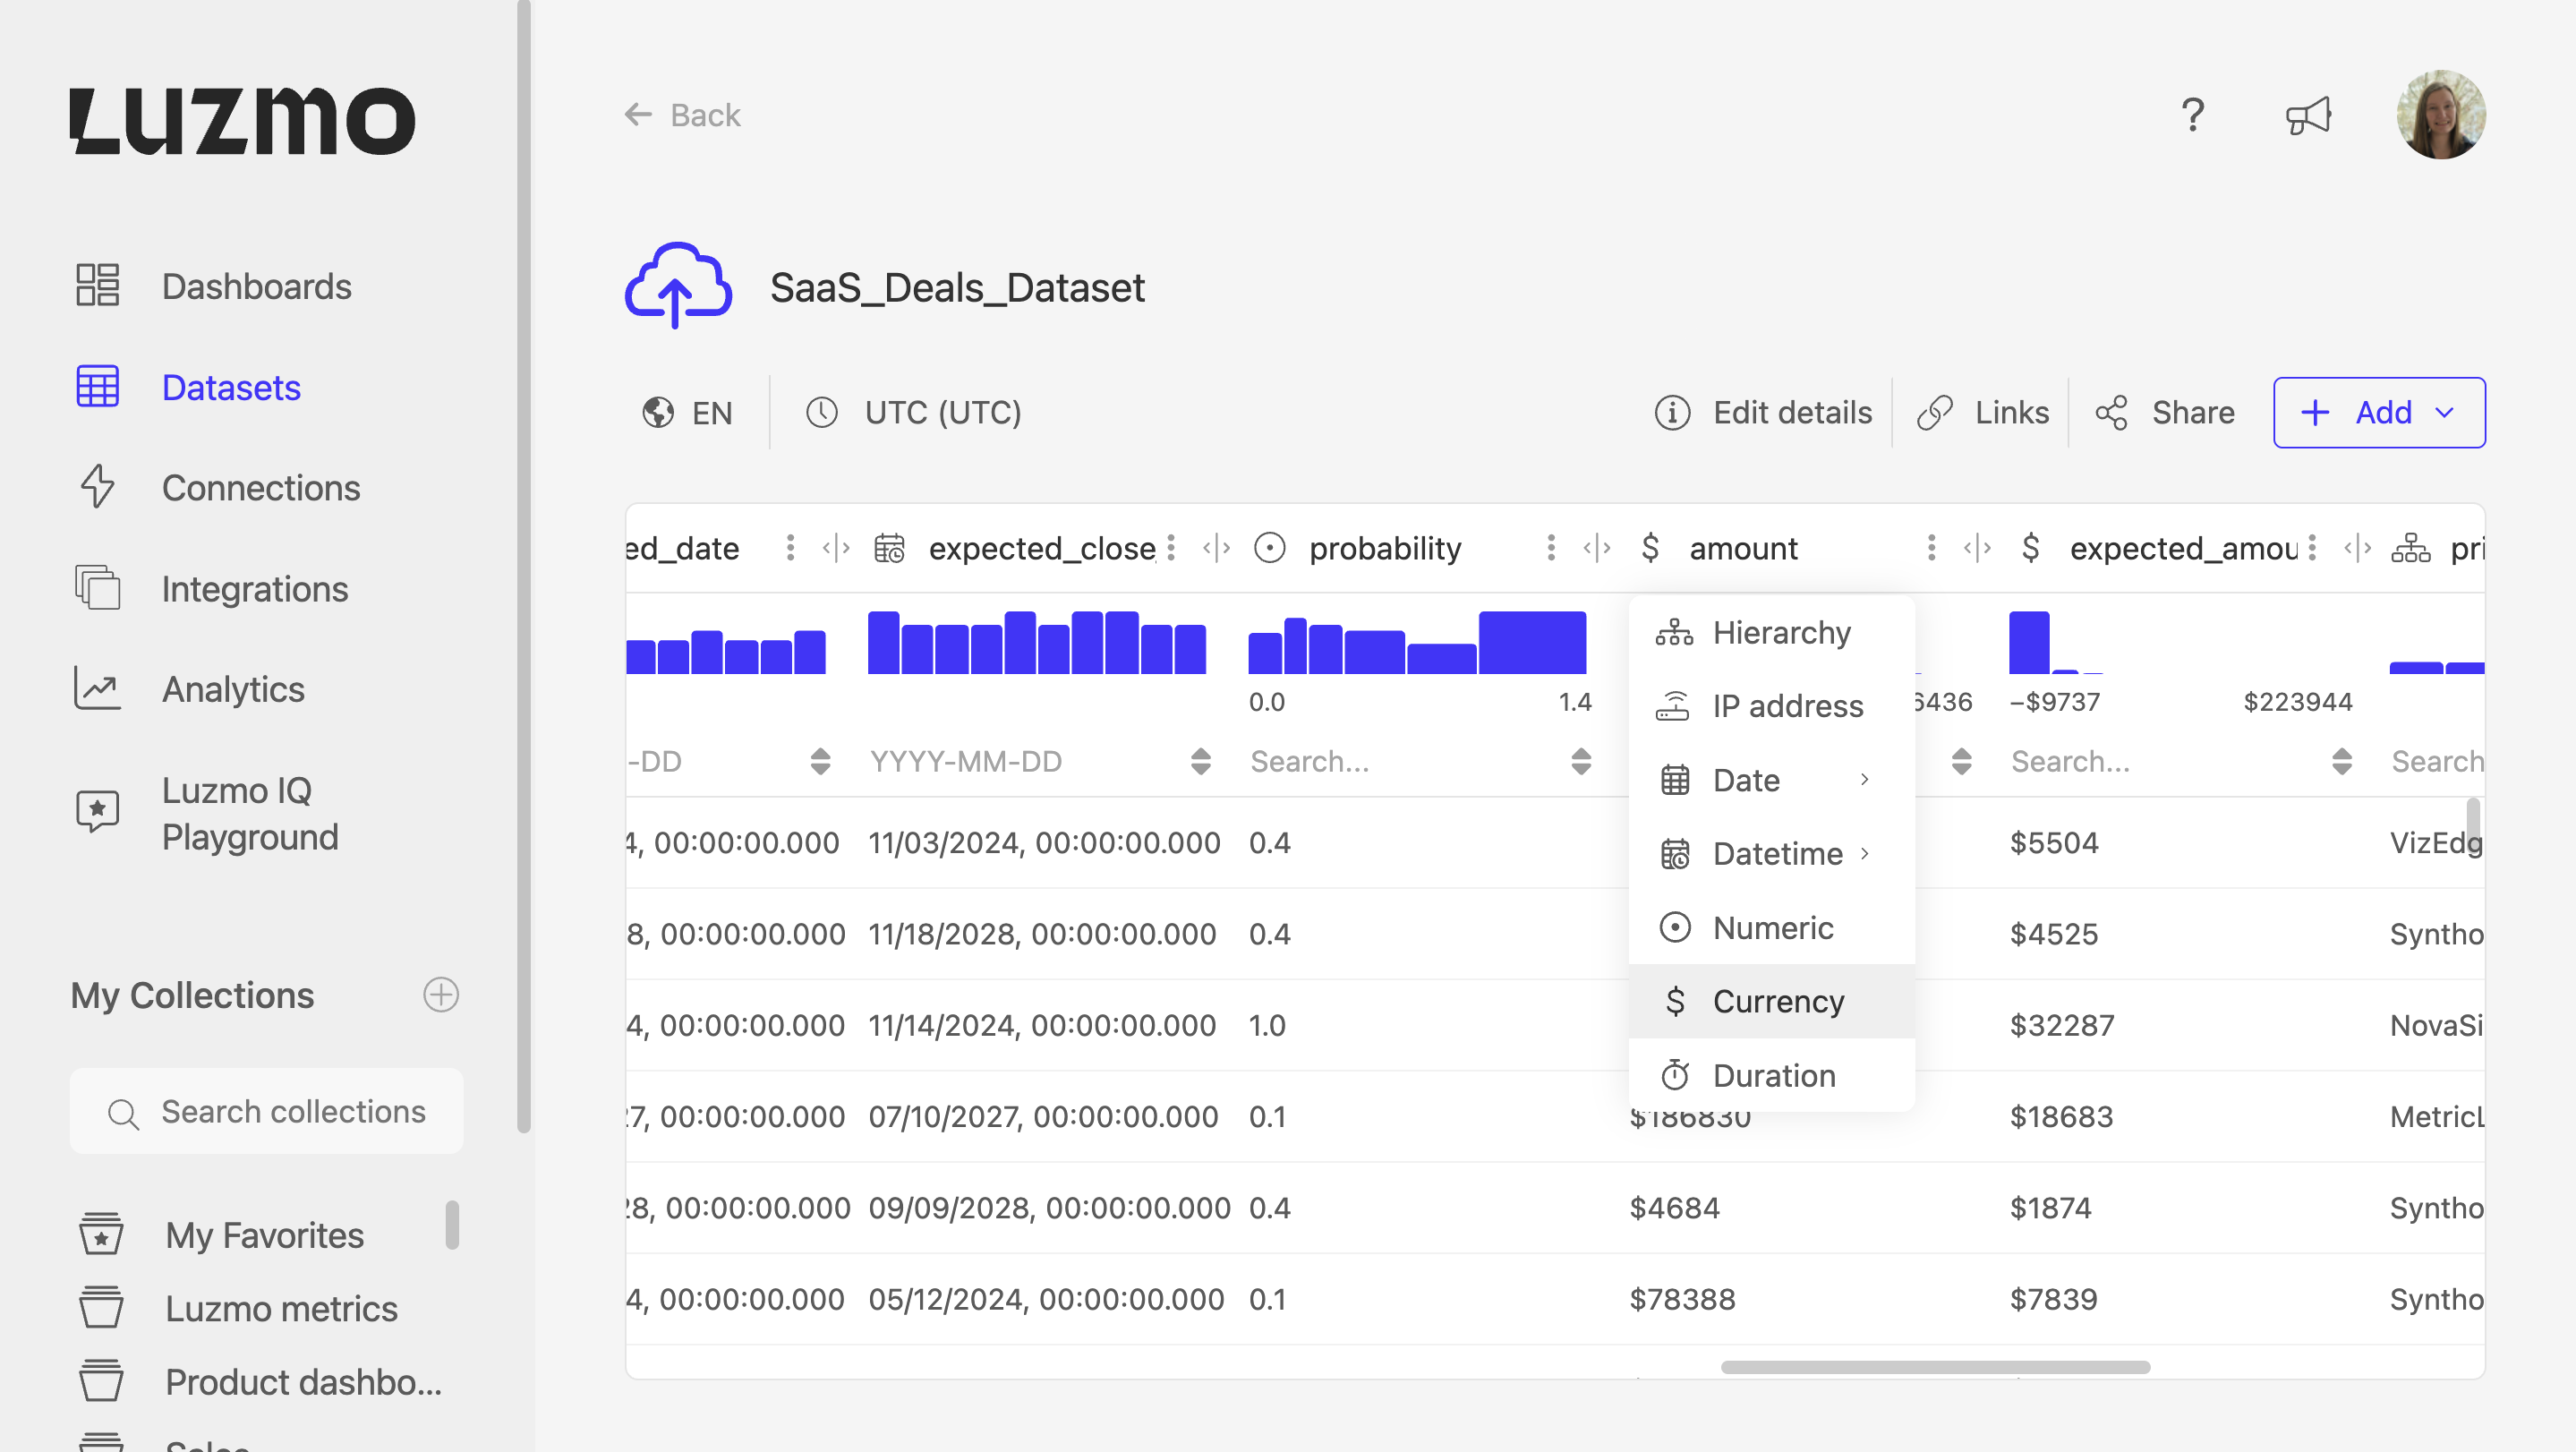Viewport: 2576px width, 1452px height.
Task: Choose Numeric column type
Action: (1772, 928)
